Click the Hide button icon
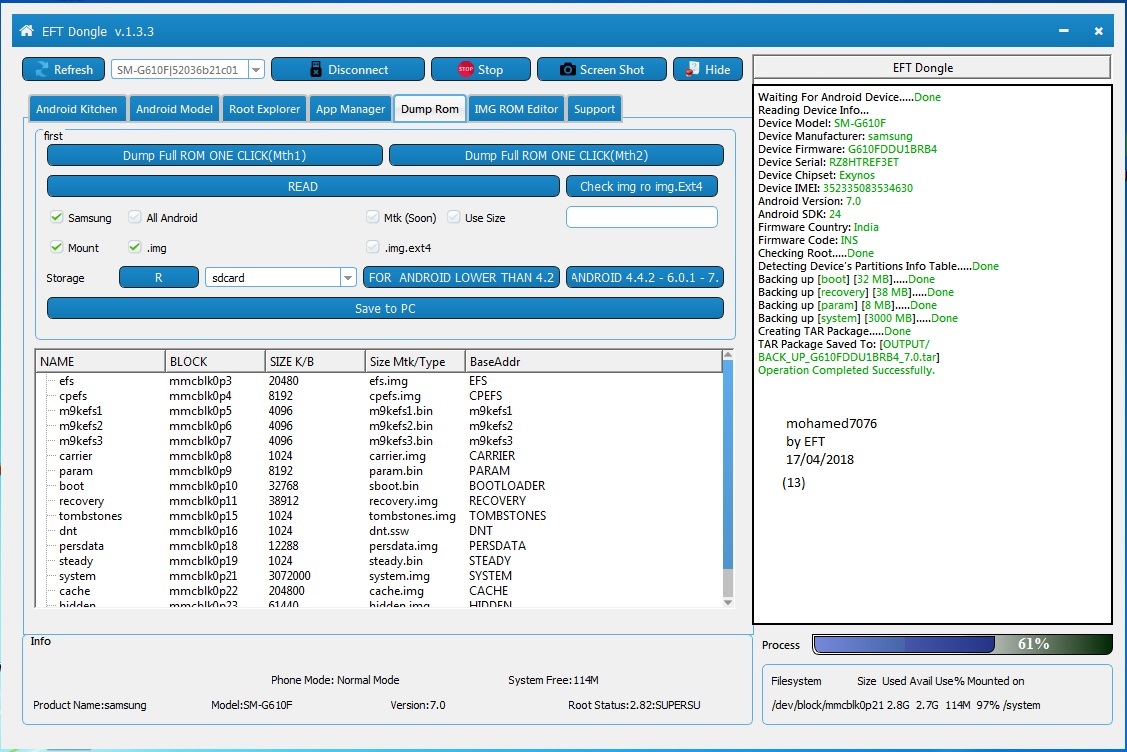Viewport: 1127px width, 752px height. tap(692, 69)
